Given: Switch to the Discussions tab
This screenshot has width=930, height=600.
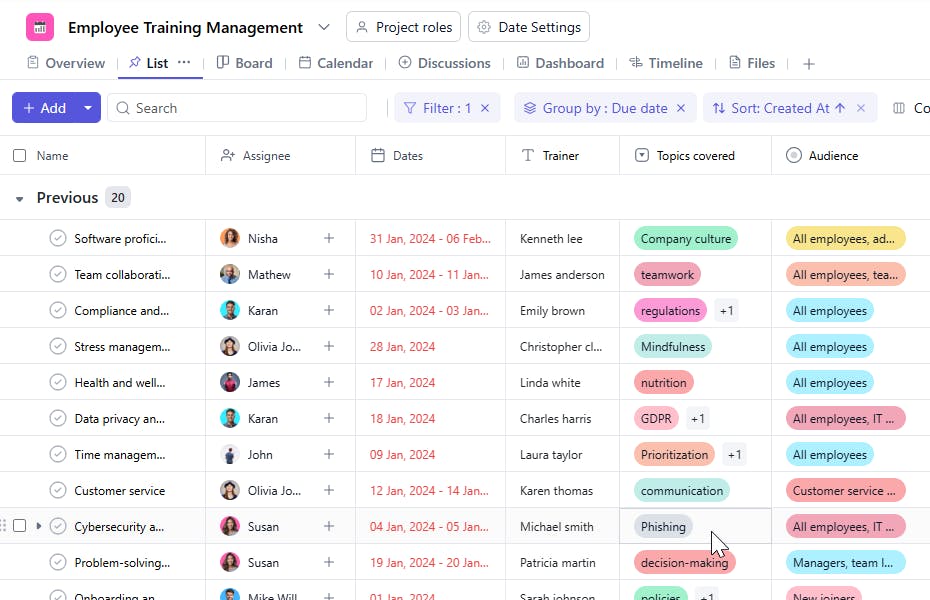Looking at the screenshot, I should click(444, 63).
